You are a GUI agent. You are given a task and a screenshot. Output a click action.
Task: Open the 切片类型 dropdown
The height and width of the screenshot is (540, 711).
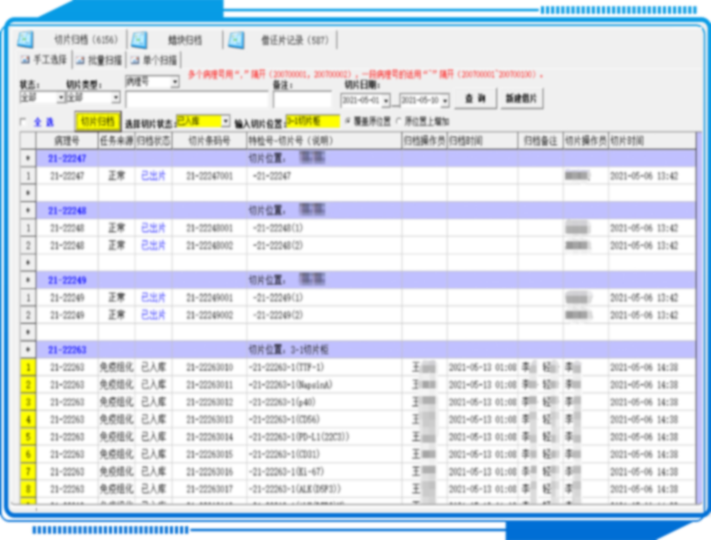point(116,98)
